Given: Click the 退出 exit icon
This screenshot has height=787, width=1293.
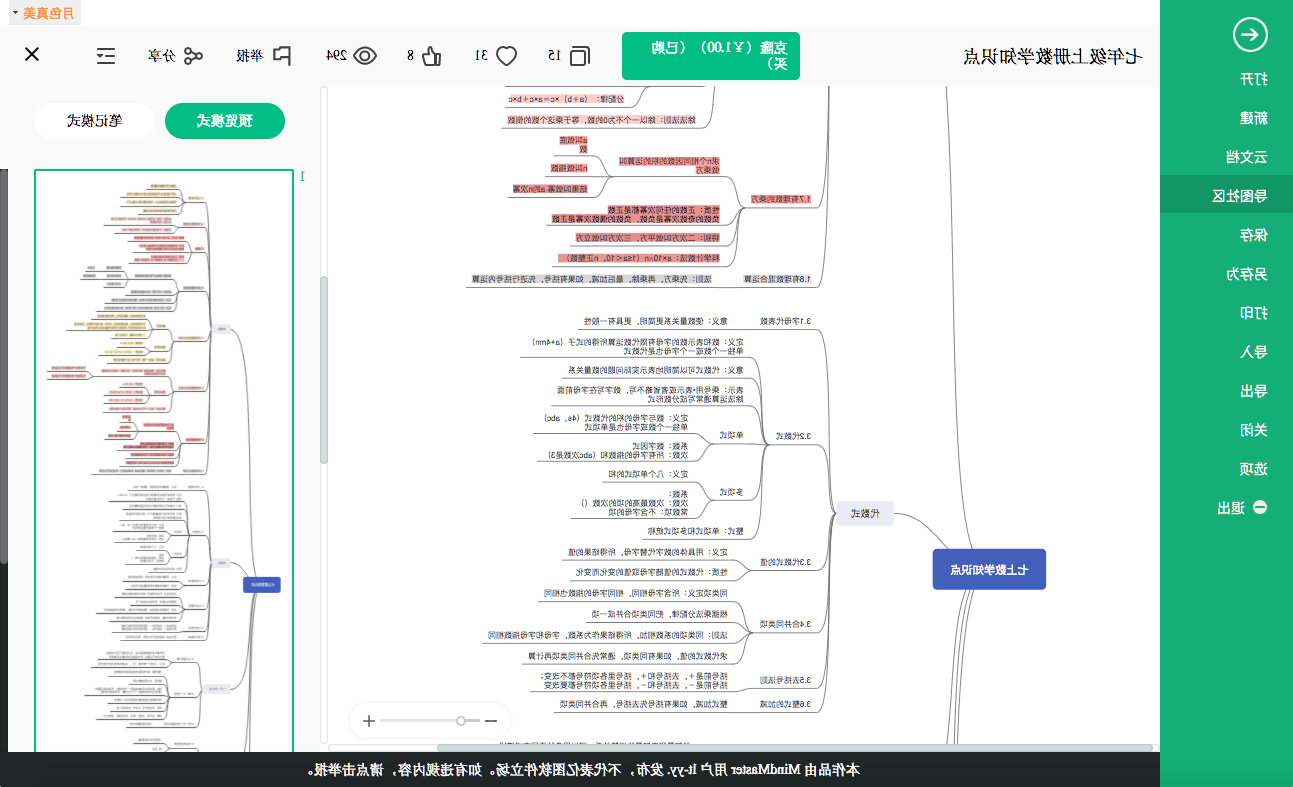Looking at the screenshot, I should coord(1260,507).
